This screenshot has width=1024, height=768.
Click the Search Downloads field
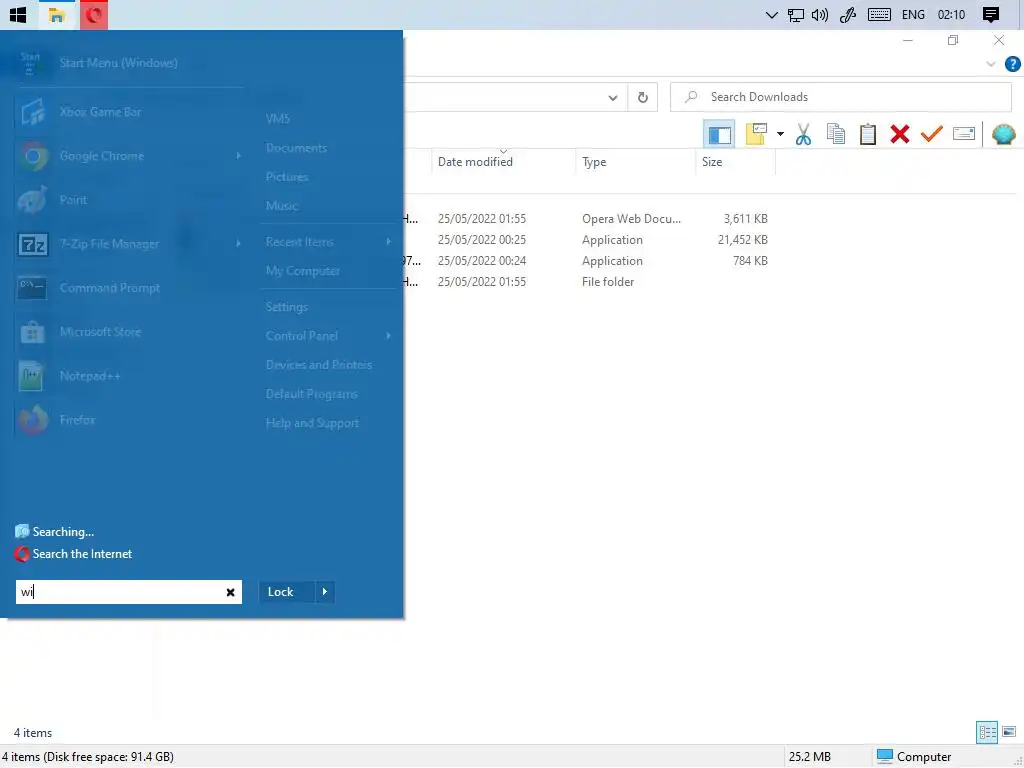[840, 97]
